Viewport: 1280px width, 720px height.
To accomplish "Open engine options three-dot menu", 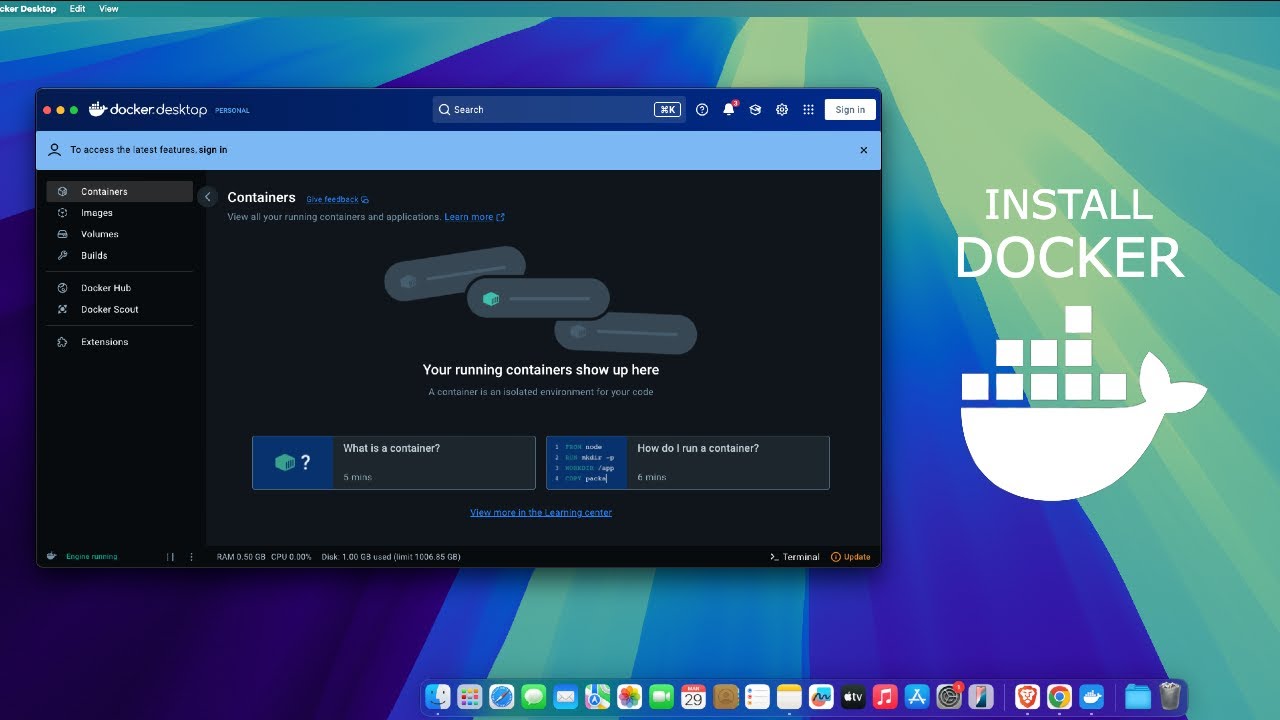I will [x=192, y=557].
